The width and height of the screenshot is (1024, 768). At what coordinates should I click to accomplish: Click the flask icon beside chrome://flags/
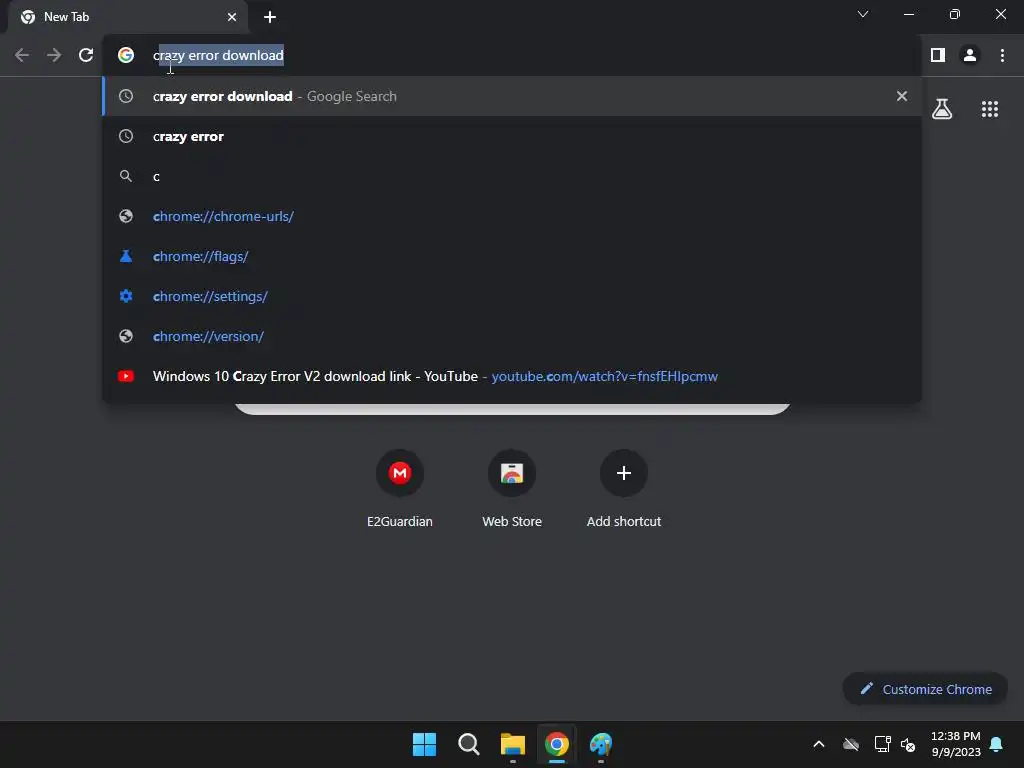pos(126,256)
